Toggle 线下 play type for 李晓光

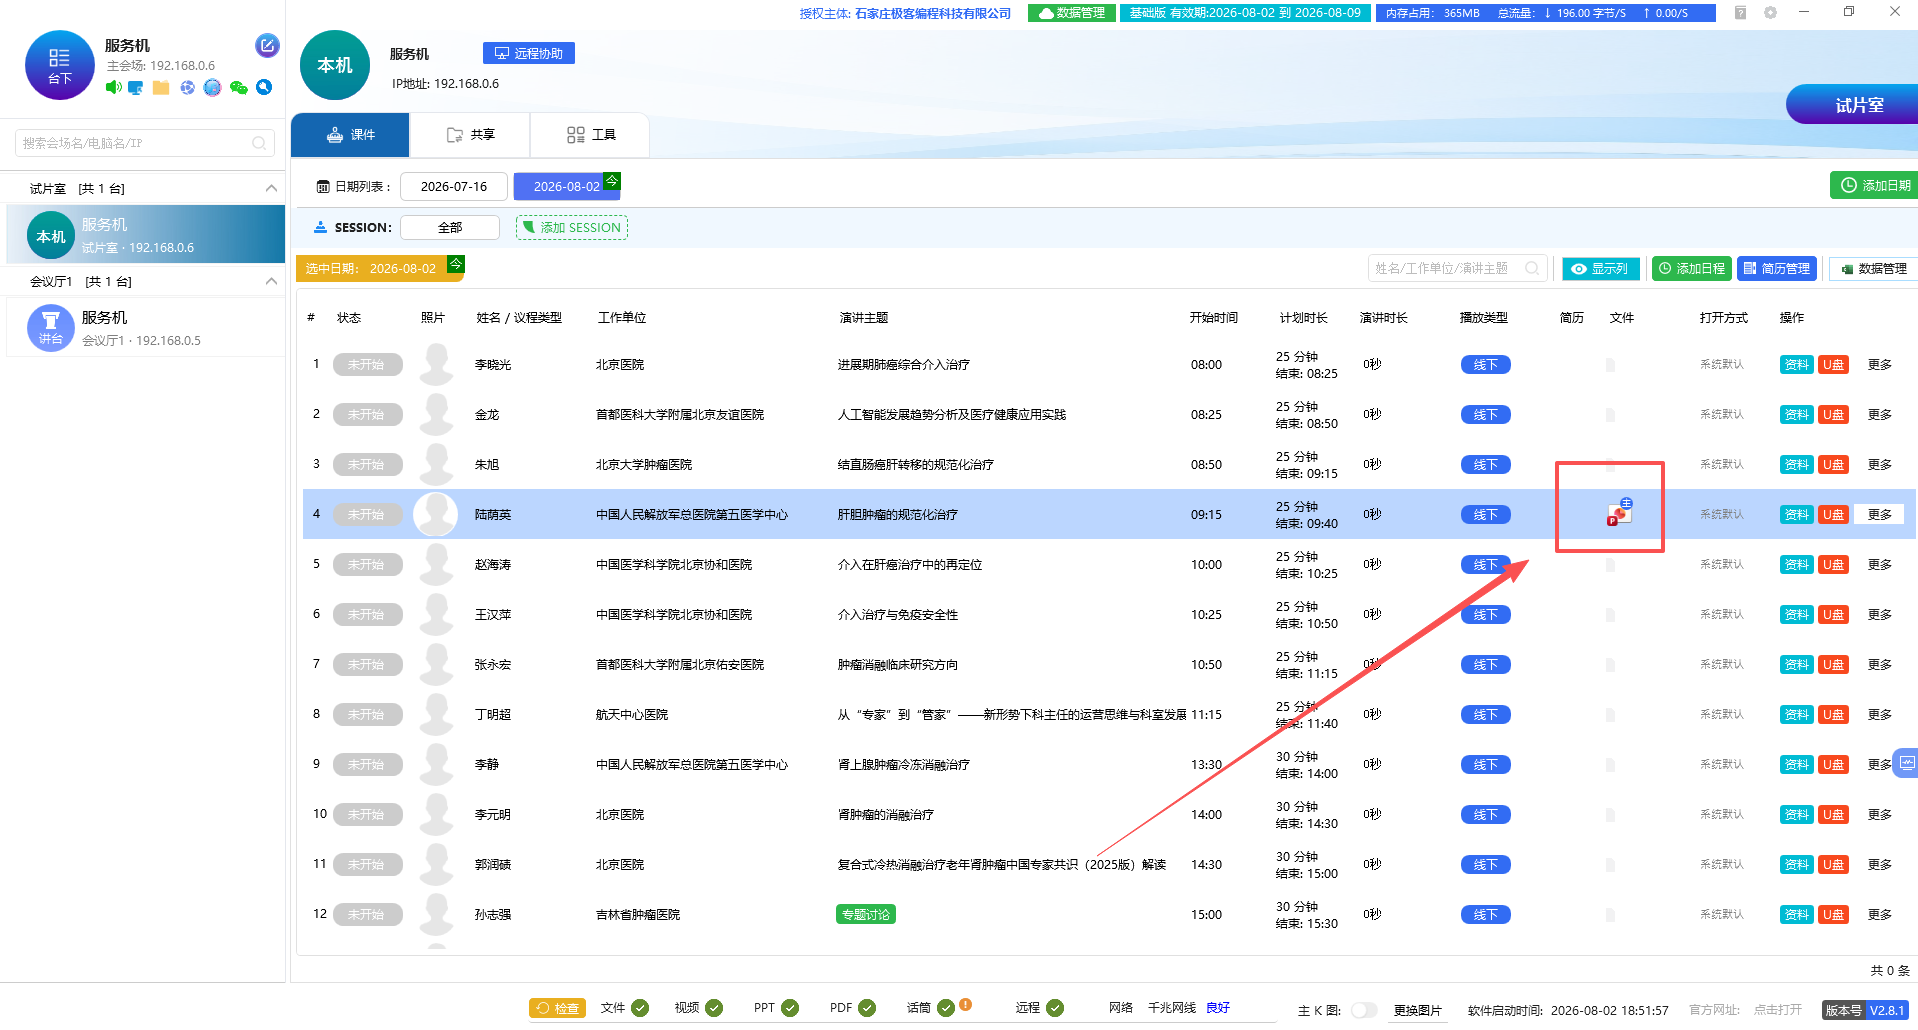pos(1485,365)
